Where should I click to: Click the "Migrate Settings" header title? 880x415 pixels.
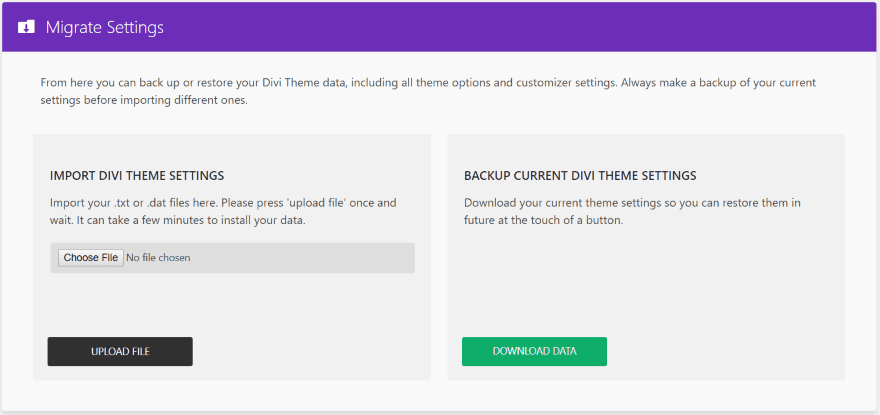(x=104, y=27)
